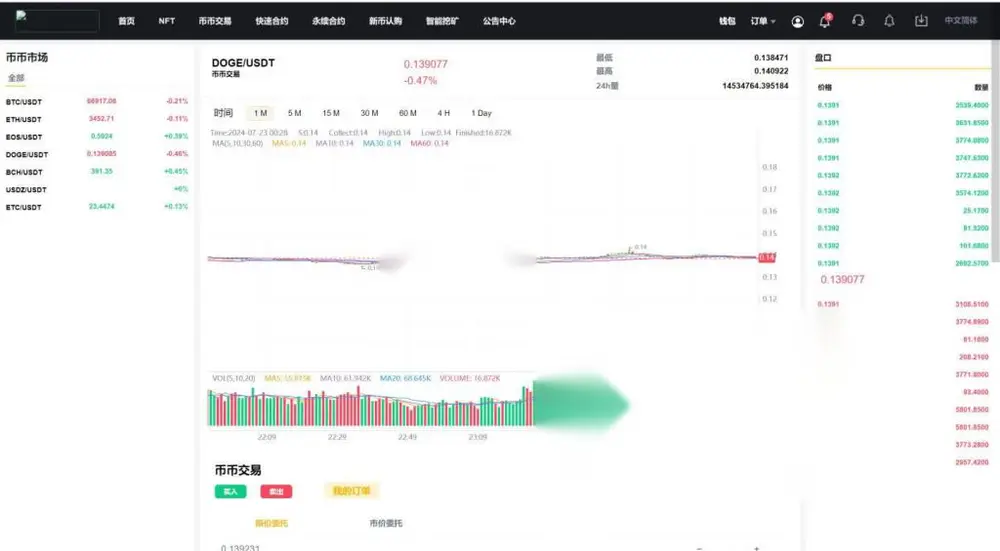Click the volume bar chart area

click(x=370, y=406)
